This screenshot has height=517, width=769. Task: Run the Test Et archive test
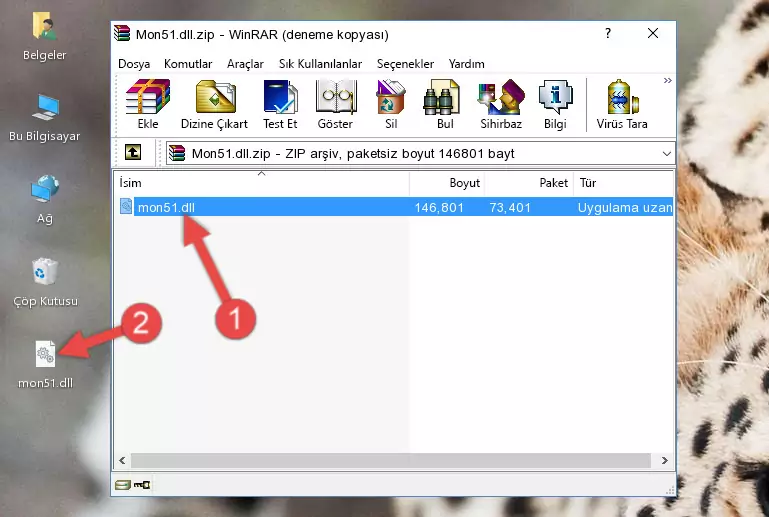(x=280, y=104)
